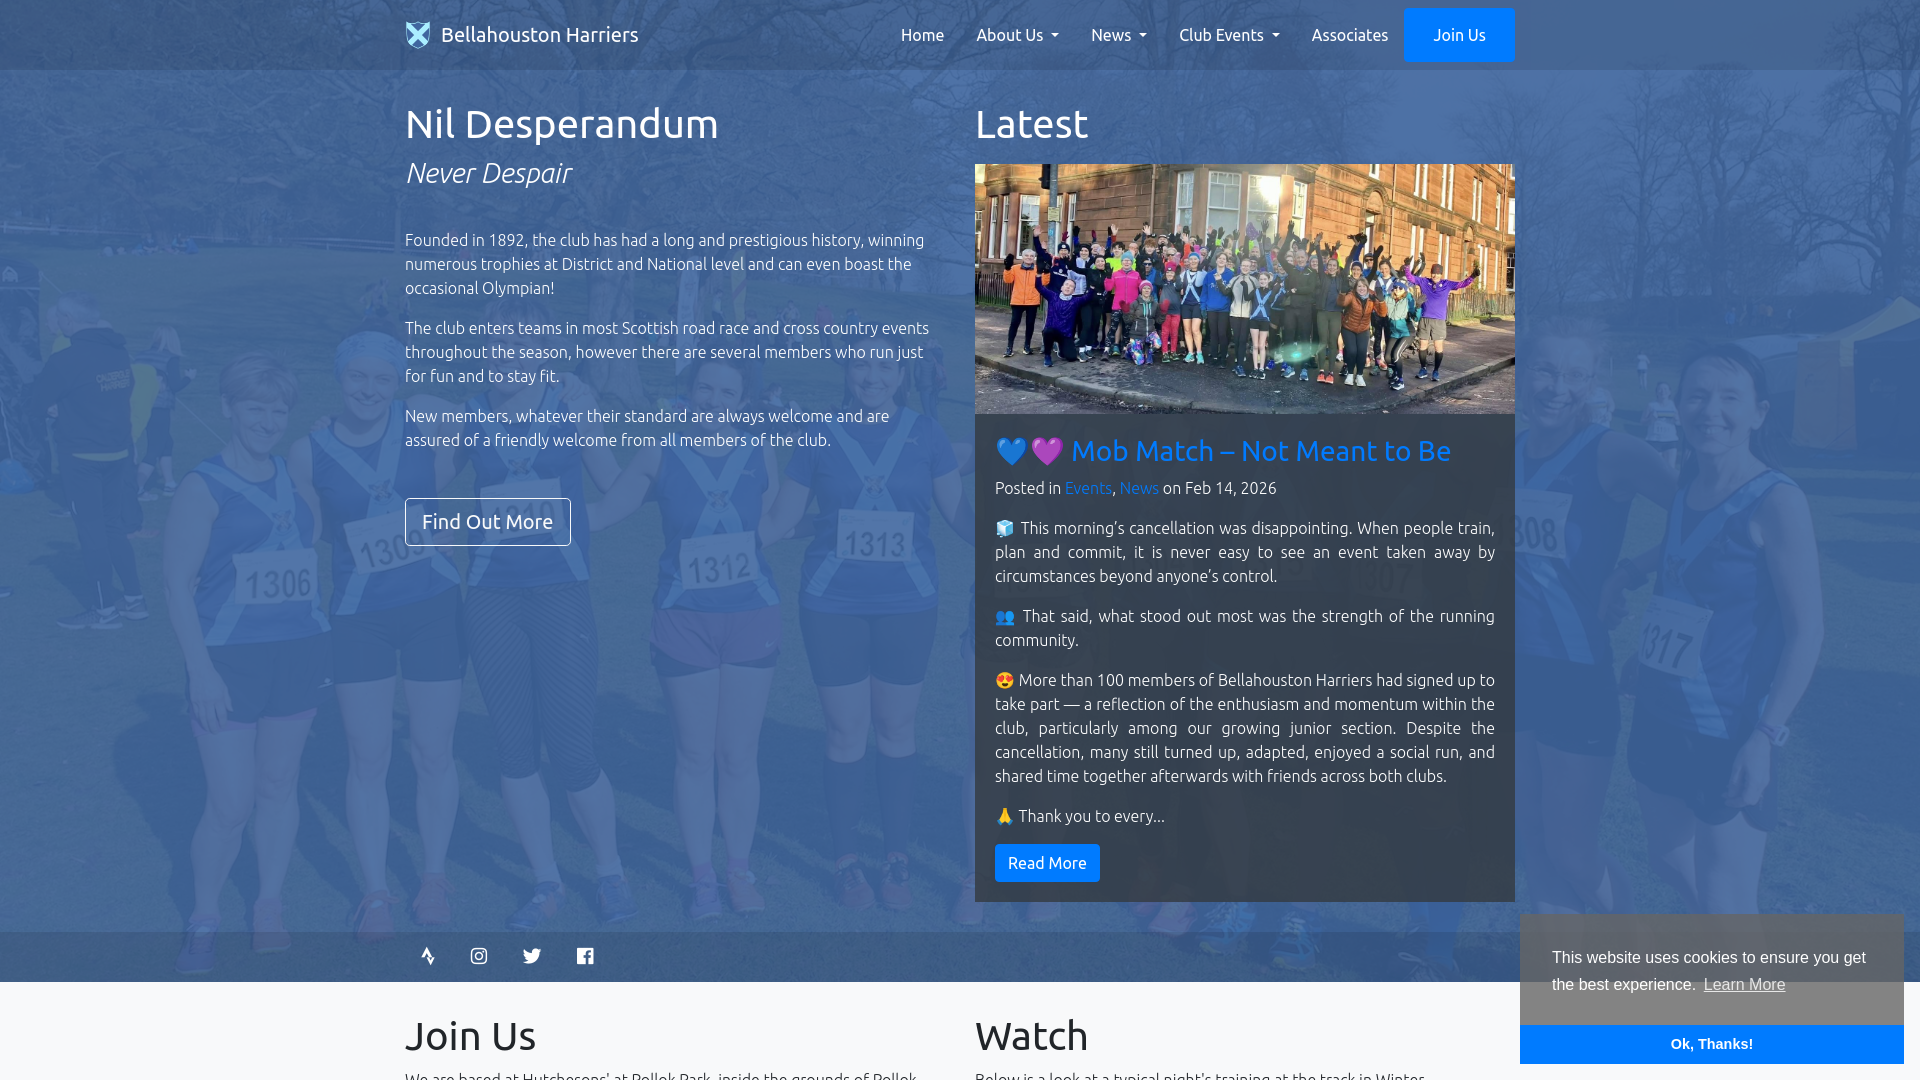Go to the Home nav item
Image resolution: width=1920 pixels, height=1080 pixels.
tap(922, 35)
